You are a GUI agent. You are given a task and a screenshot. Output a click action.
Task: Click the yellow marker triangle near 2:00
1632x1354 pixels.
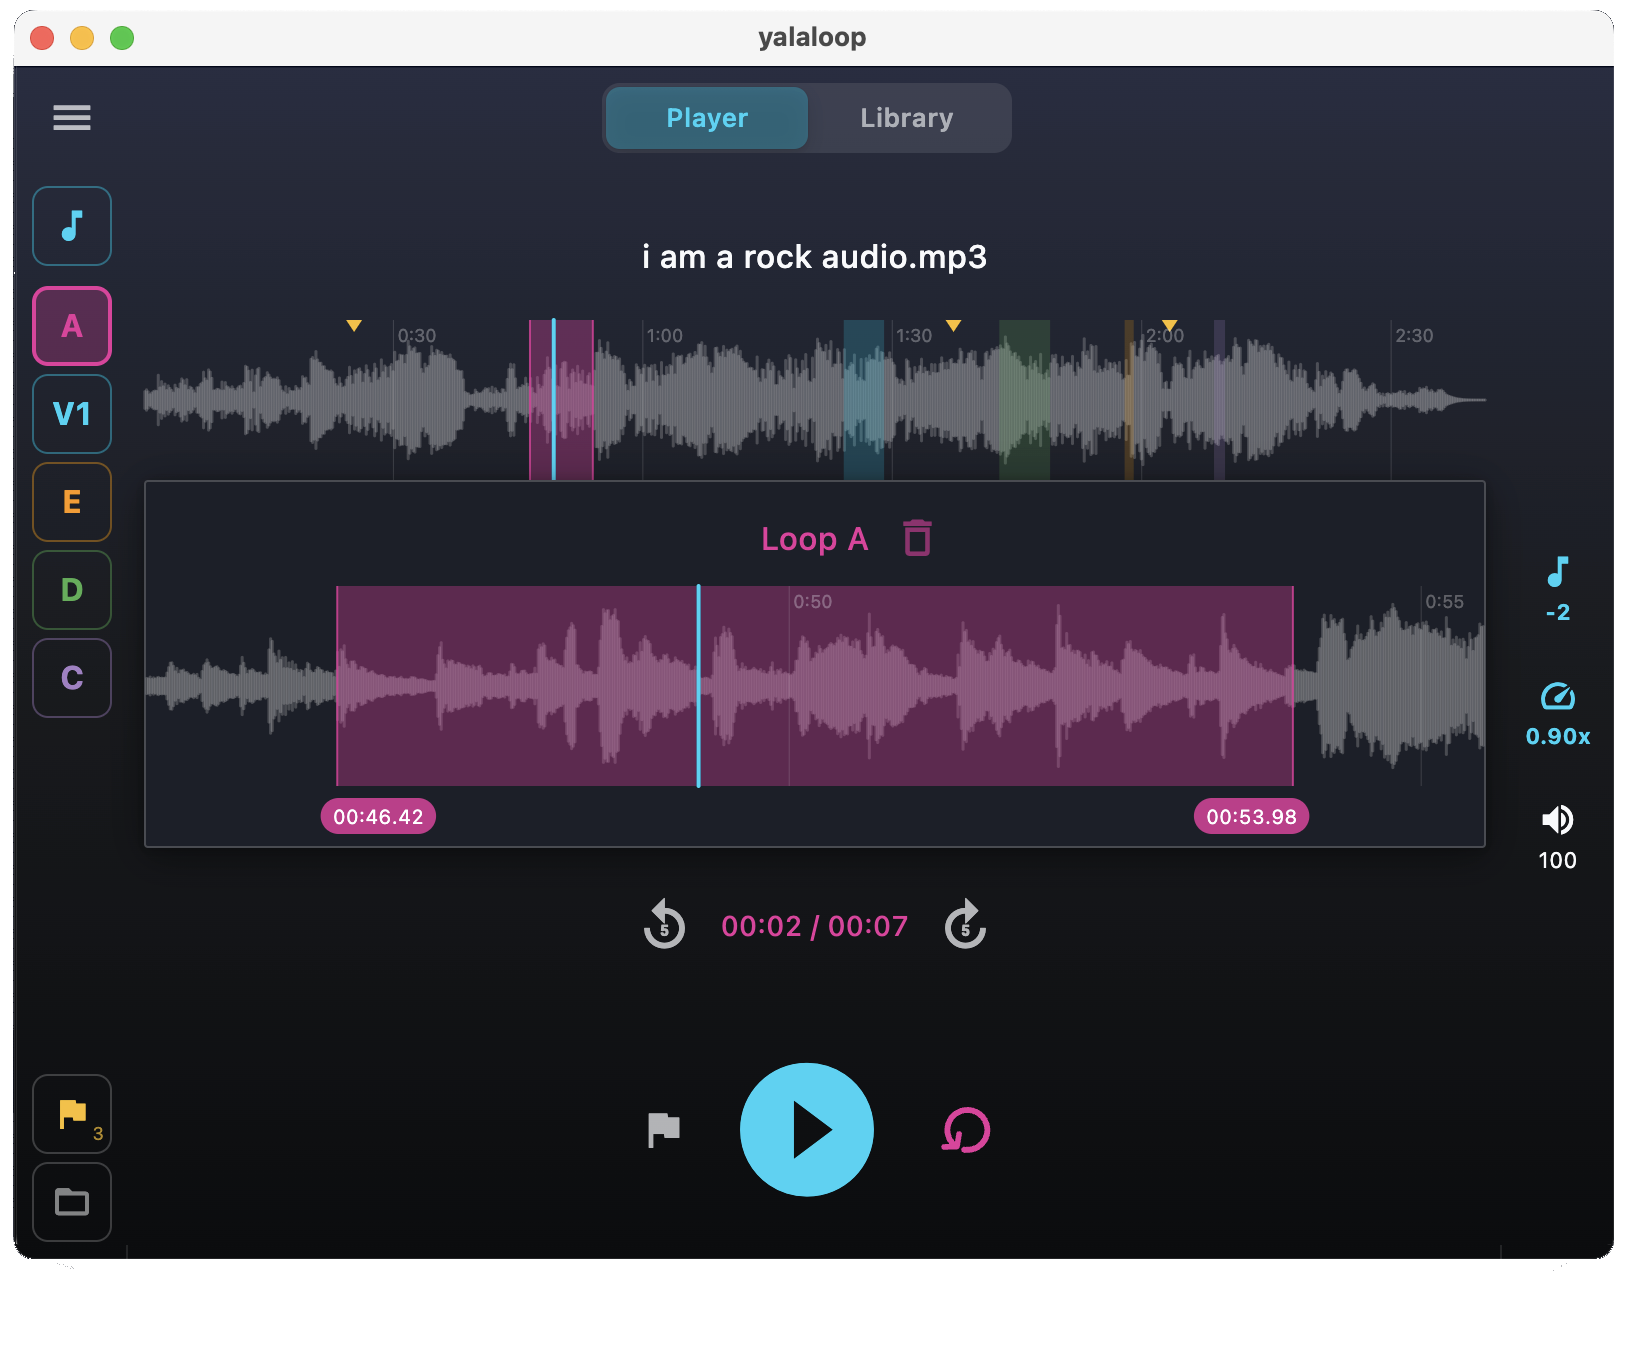pos(1170,326)
